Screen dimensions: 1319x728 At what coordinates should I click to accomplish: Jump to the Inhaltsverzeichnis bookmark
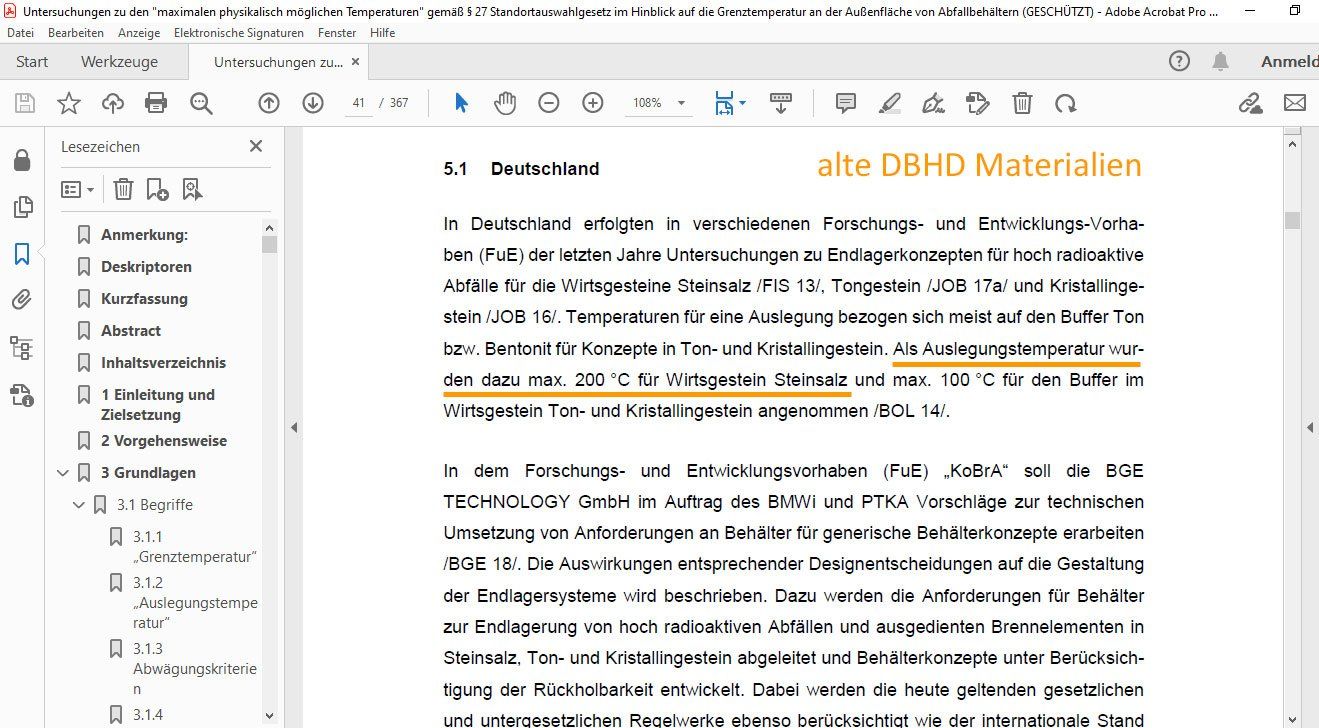coord(163,362)
